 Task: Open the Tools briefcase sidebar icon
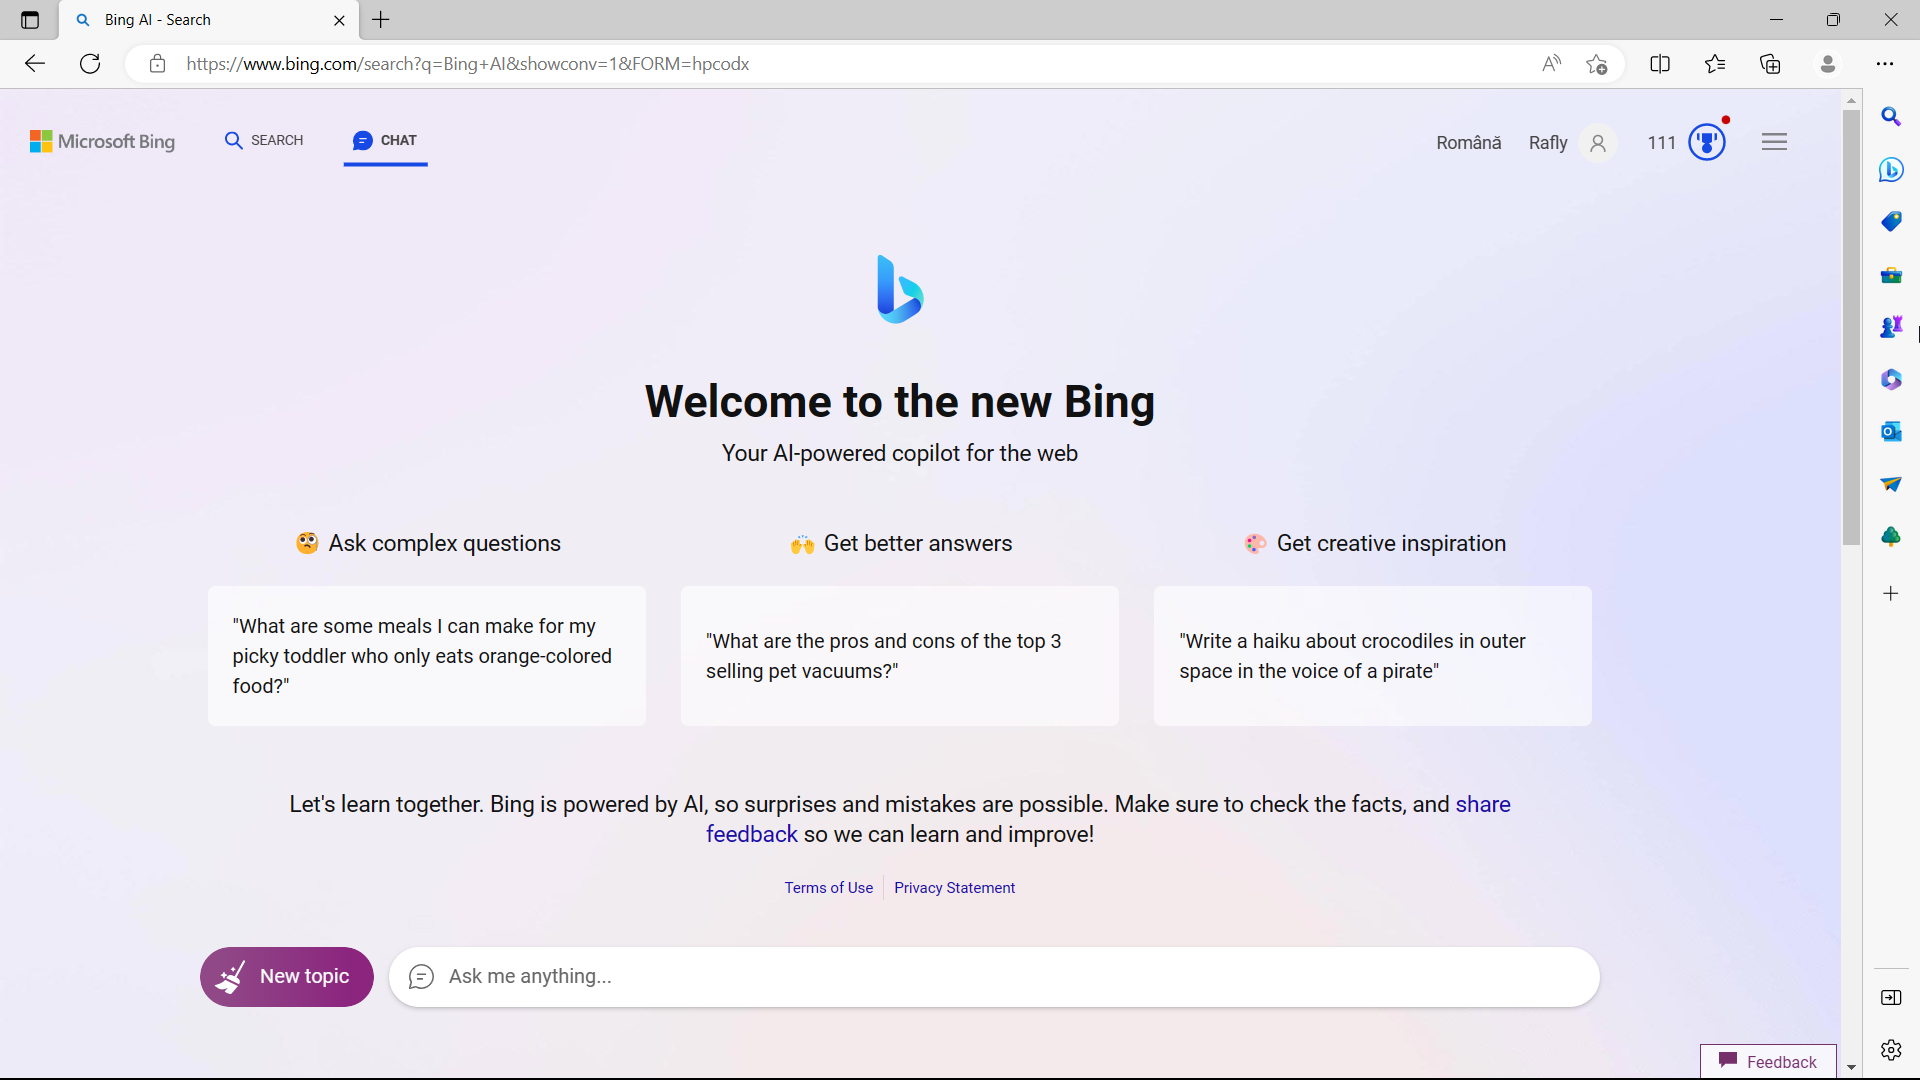click(1890, 275)
